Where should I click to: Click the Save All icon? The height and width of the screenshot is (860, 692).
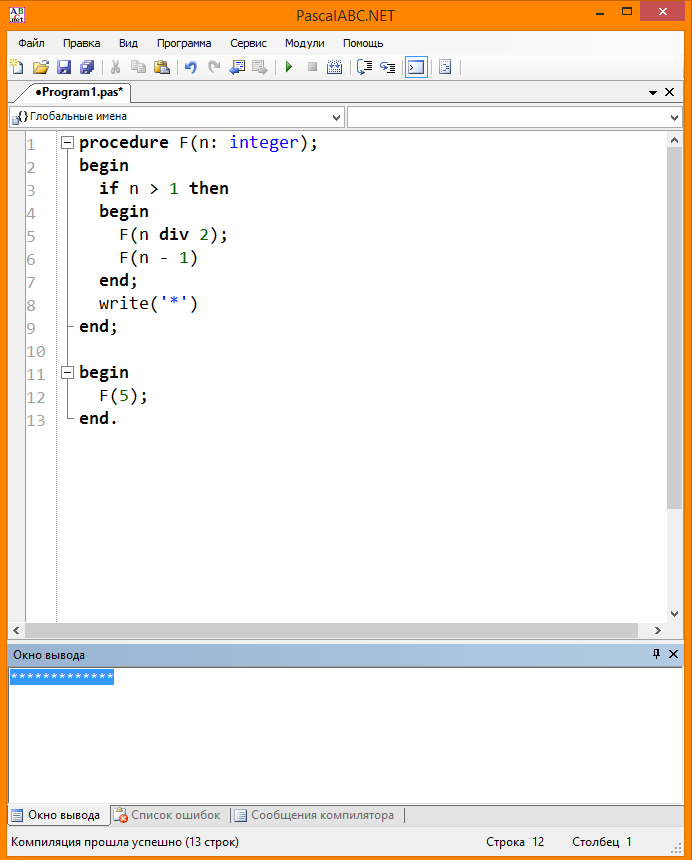pos(87,67)
